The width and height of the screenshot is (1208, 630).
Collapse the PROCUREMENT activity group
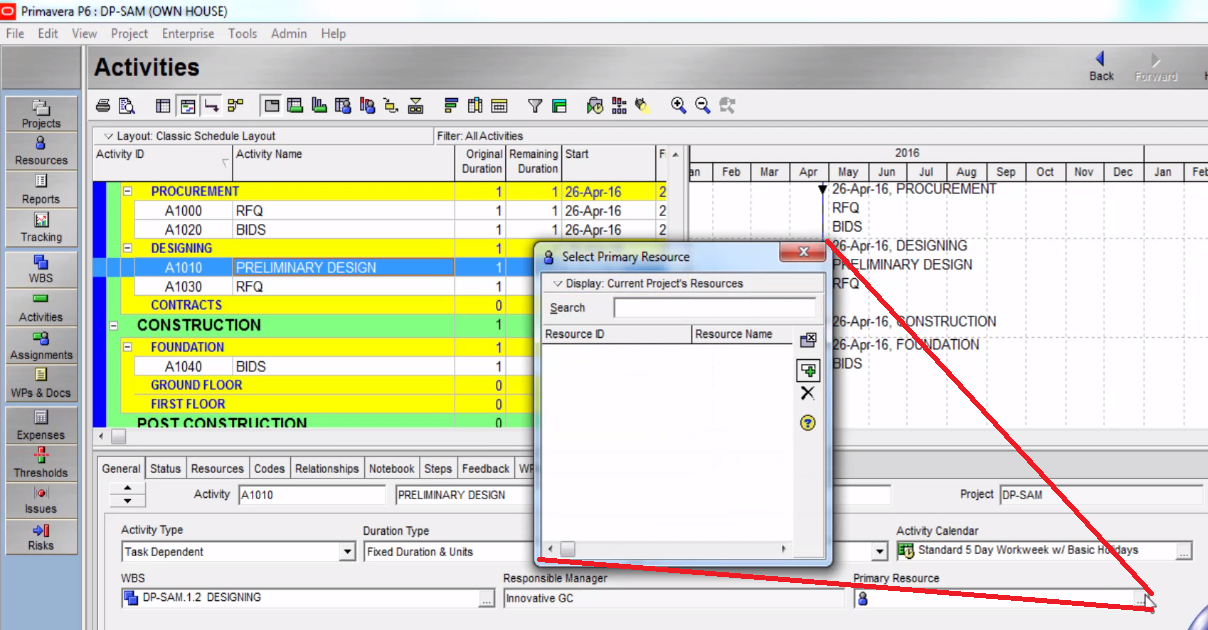[127, 190]
